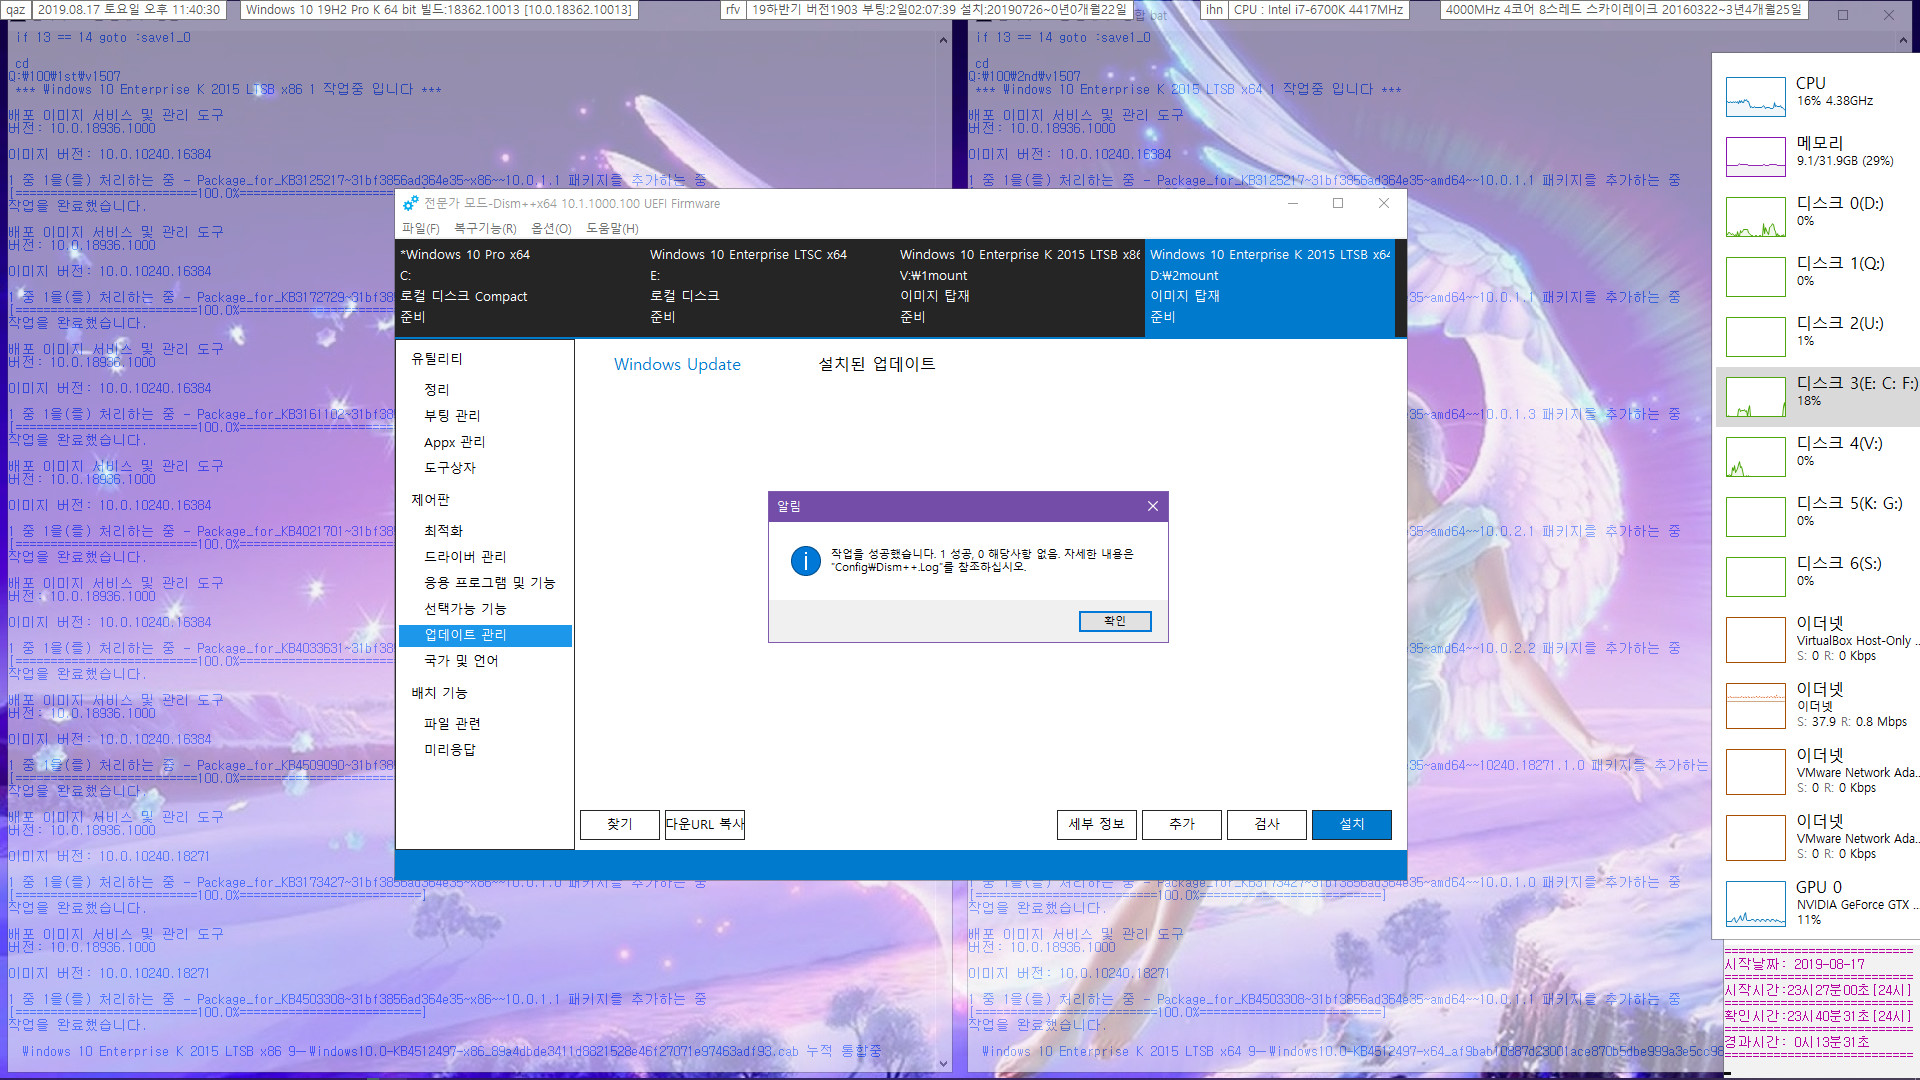
Task: Click the blue 설치 button
Action: pos(1352,824)
